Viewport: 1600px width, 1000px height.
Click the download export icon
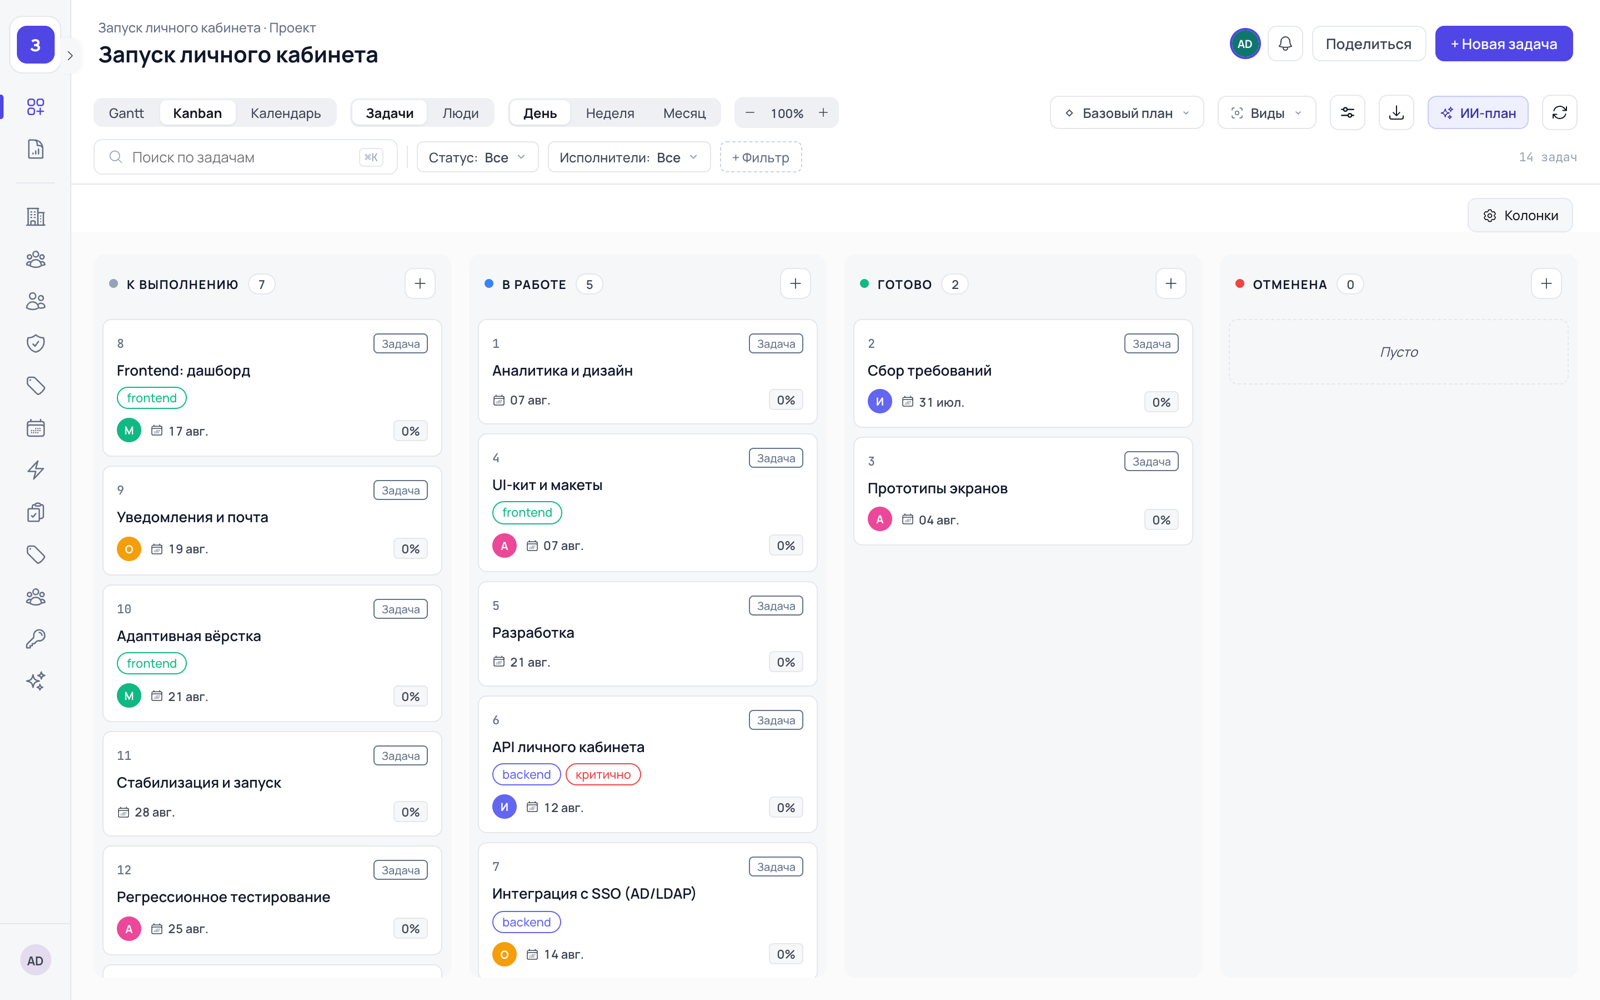[1396, 113]
